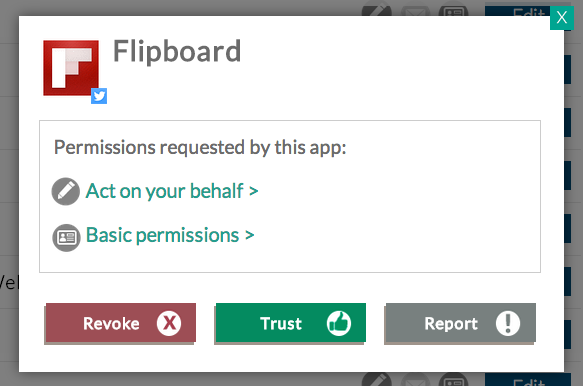Click the Flipboard app logo

(x=71, y=68)
